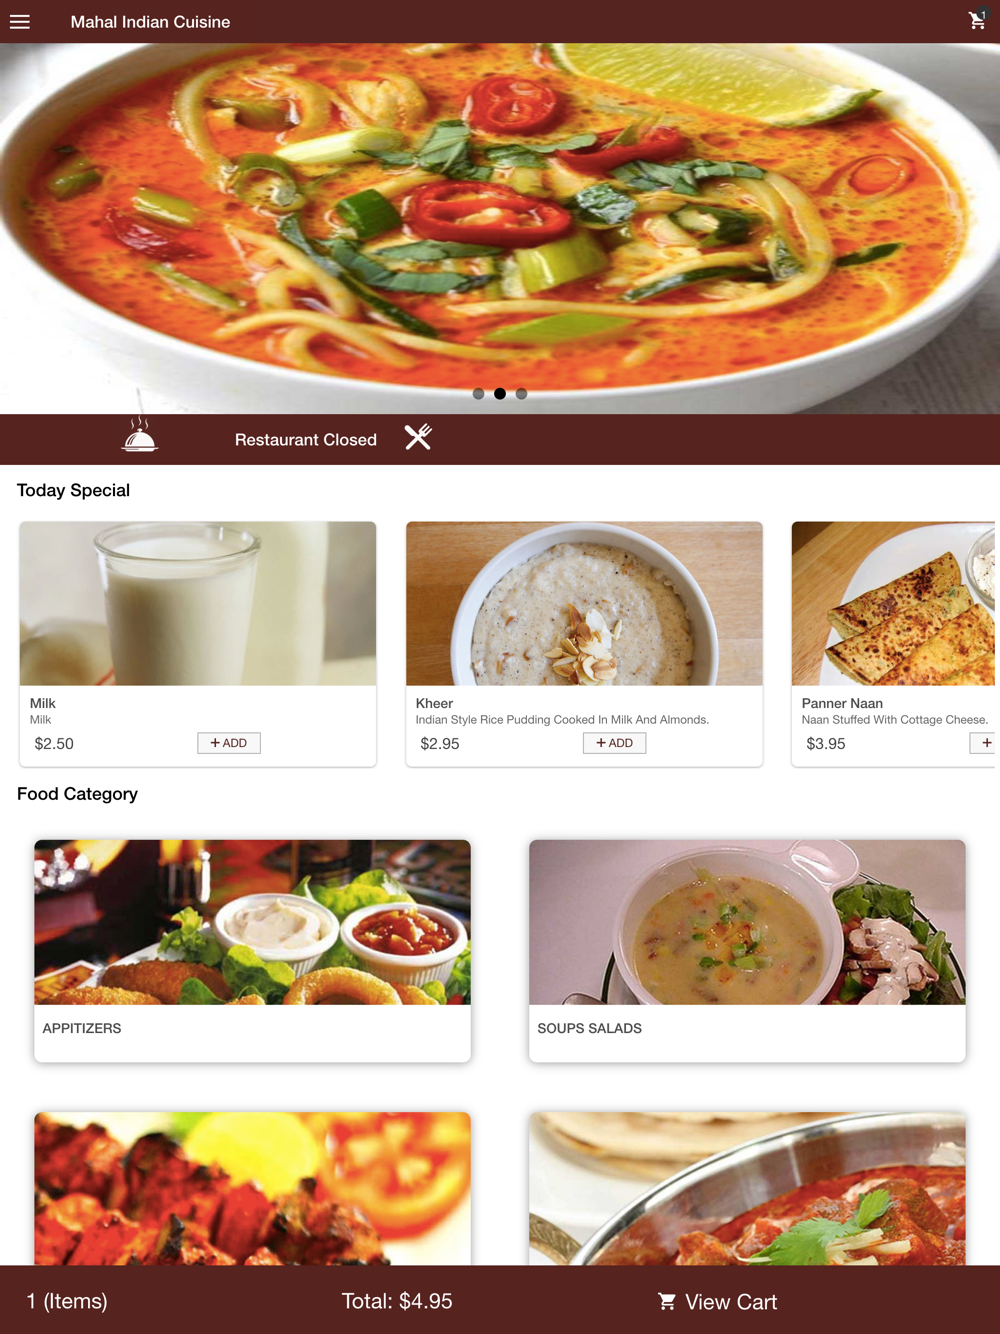Tap the crossed fork and knife icon
The height and width of the screenshot is (1334, 1000).
click(418, 437)
